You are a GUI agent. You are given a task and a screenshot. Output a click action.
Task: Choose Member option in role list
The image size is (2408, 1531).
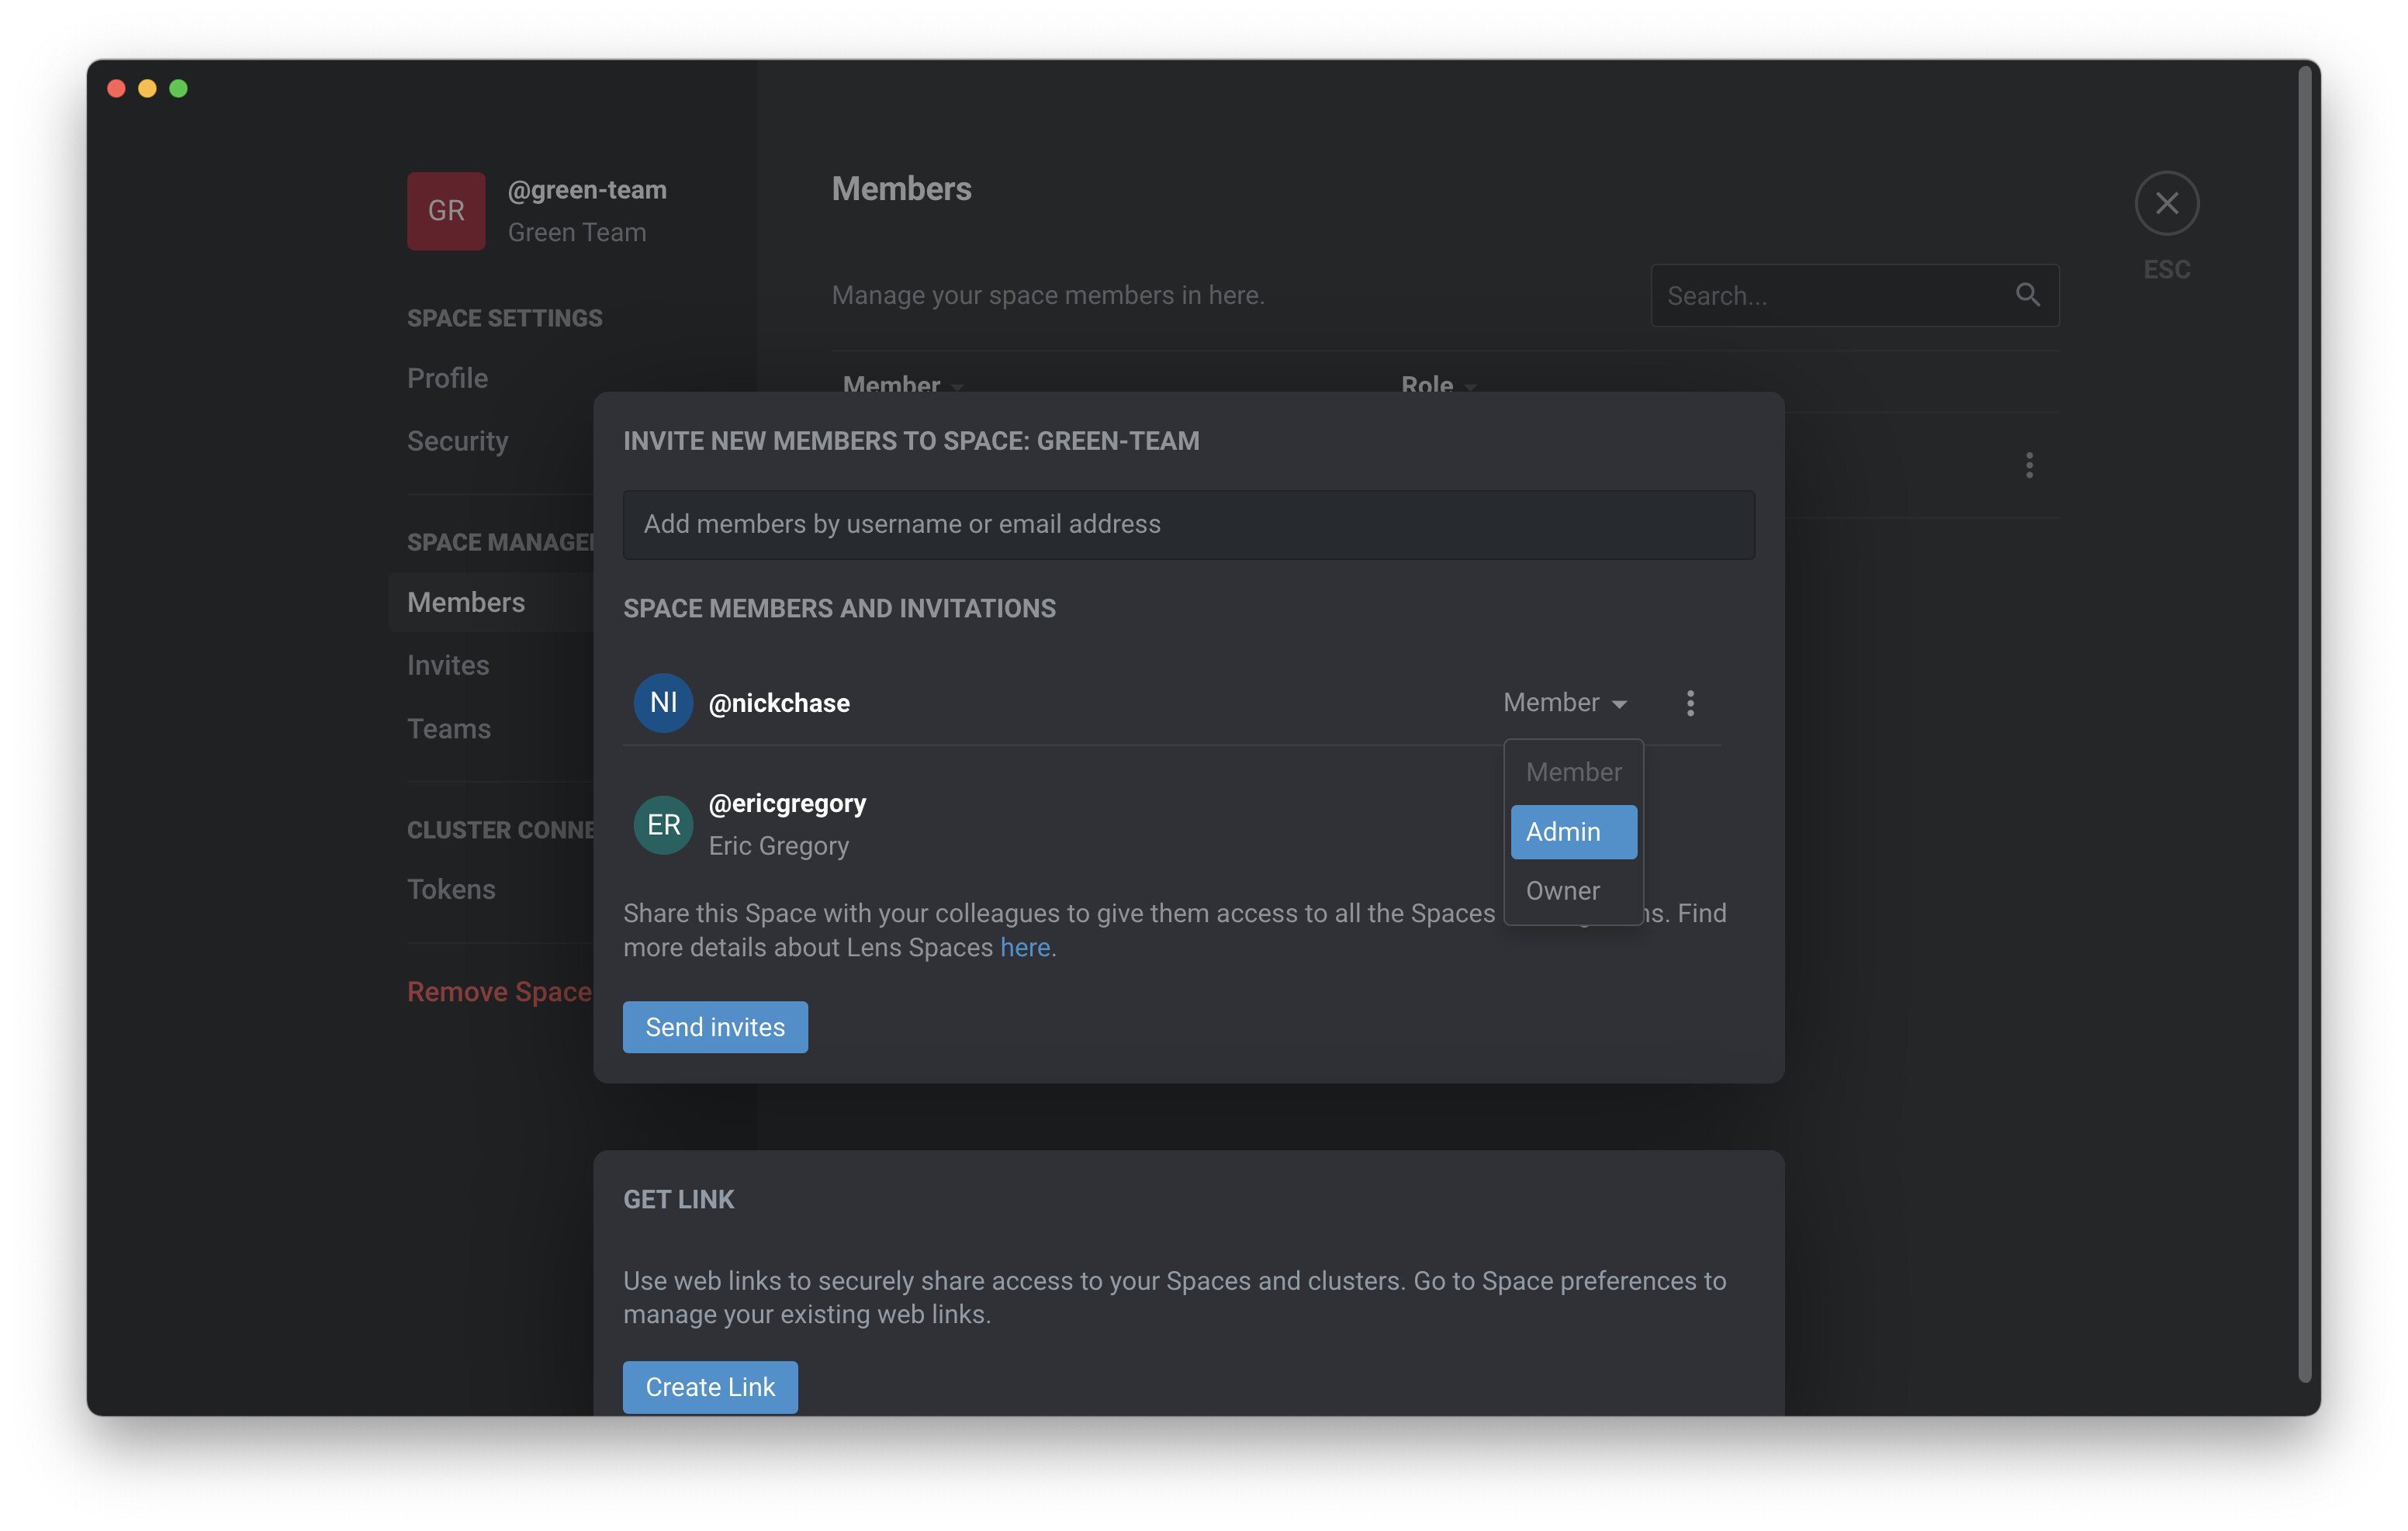[1573, 772]
